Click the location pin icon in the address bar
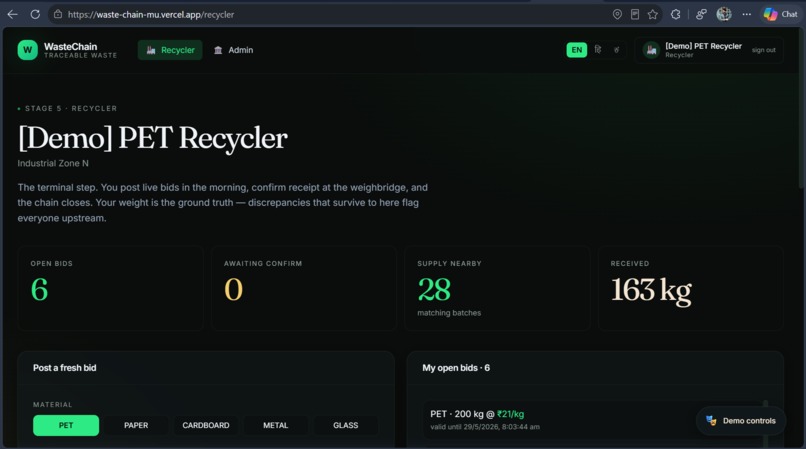 click(617, 14)
